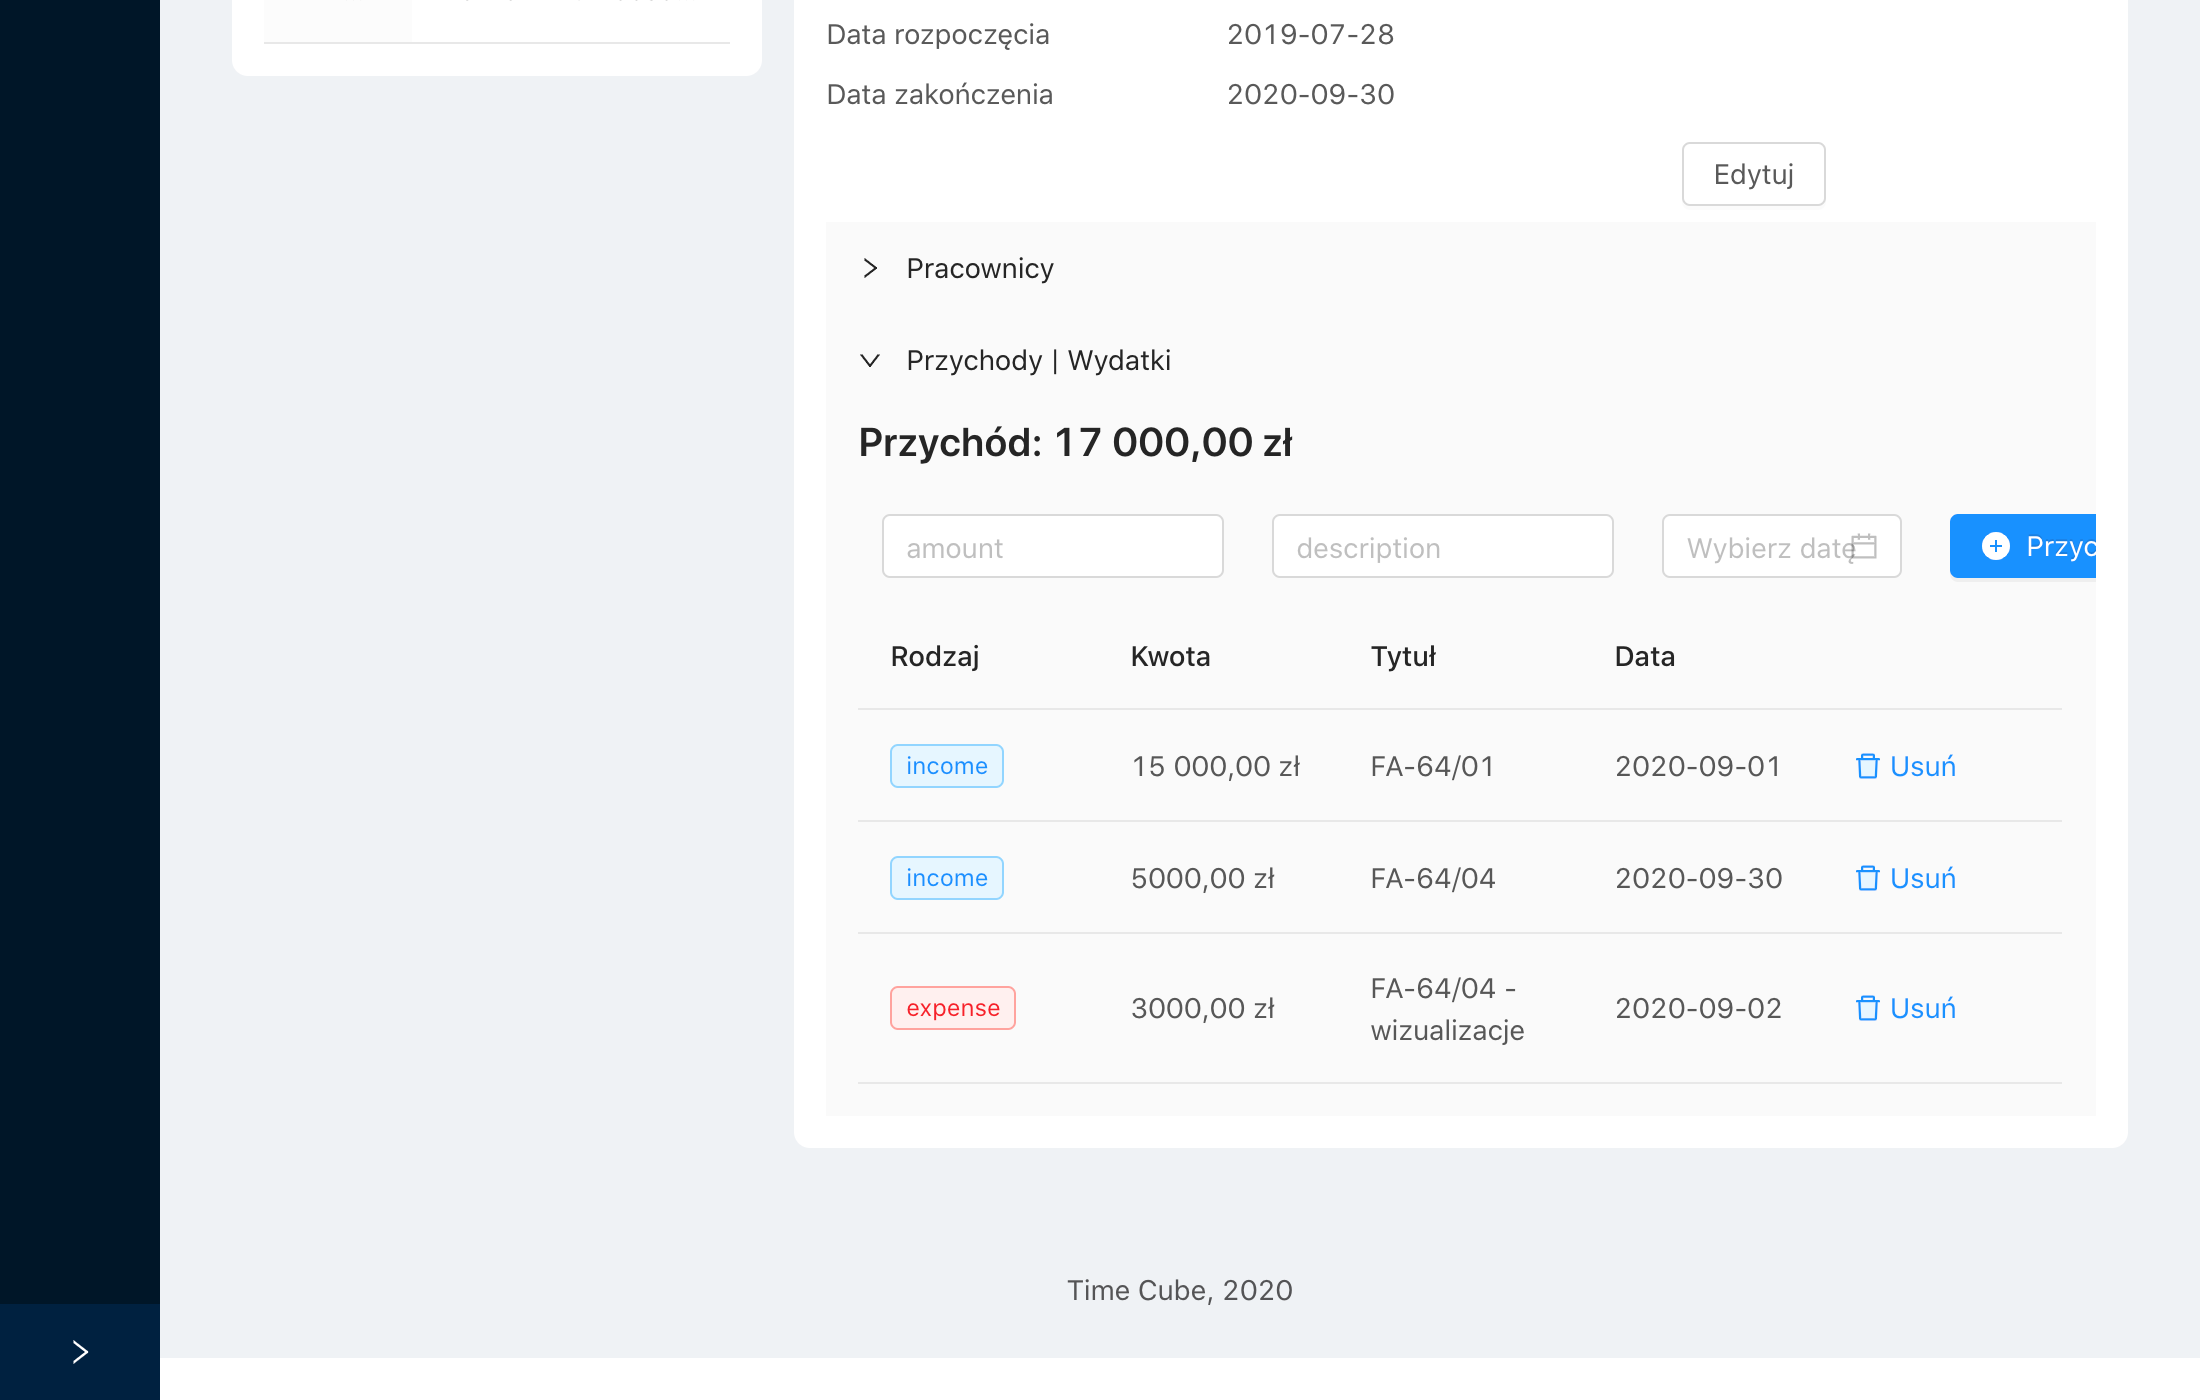Click the Time Cube, 2020 footer text
The height and width of the screenshot is (1400, 2200).
[x=1179, y=1290]
